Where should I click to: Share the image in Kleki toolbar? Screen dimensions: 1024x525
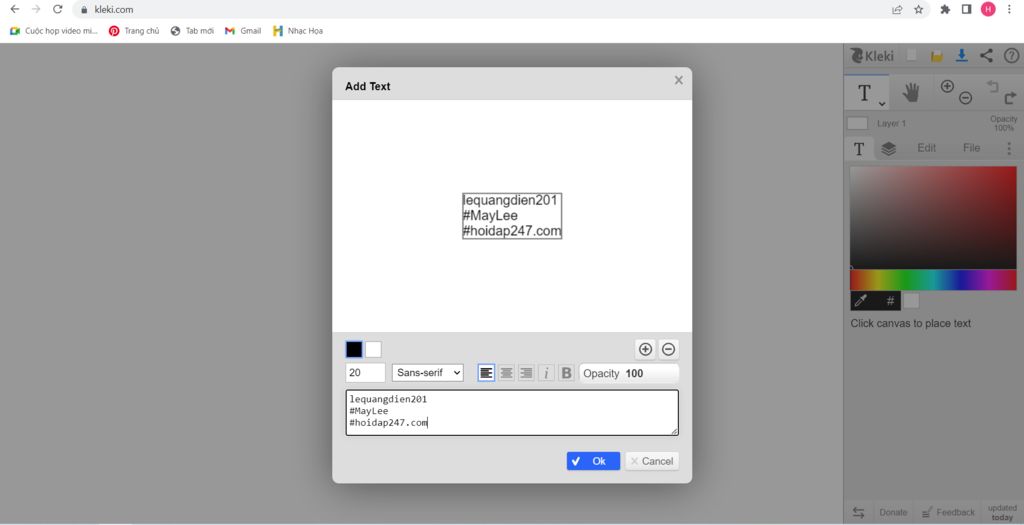pos(986,56)
